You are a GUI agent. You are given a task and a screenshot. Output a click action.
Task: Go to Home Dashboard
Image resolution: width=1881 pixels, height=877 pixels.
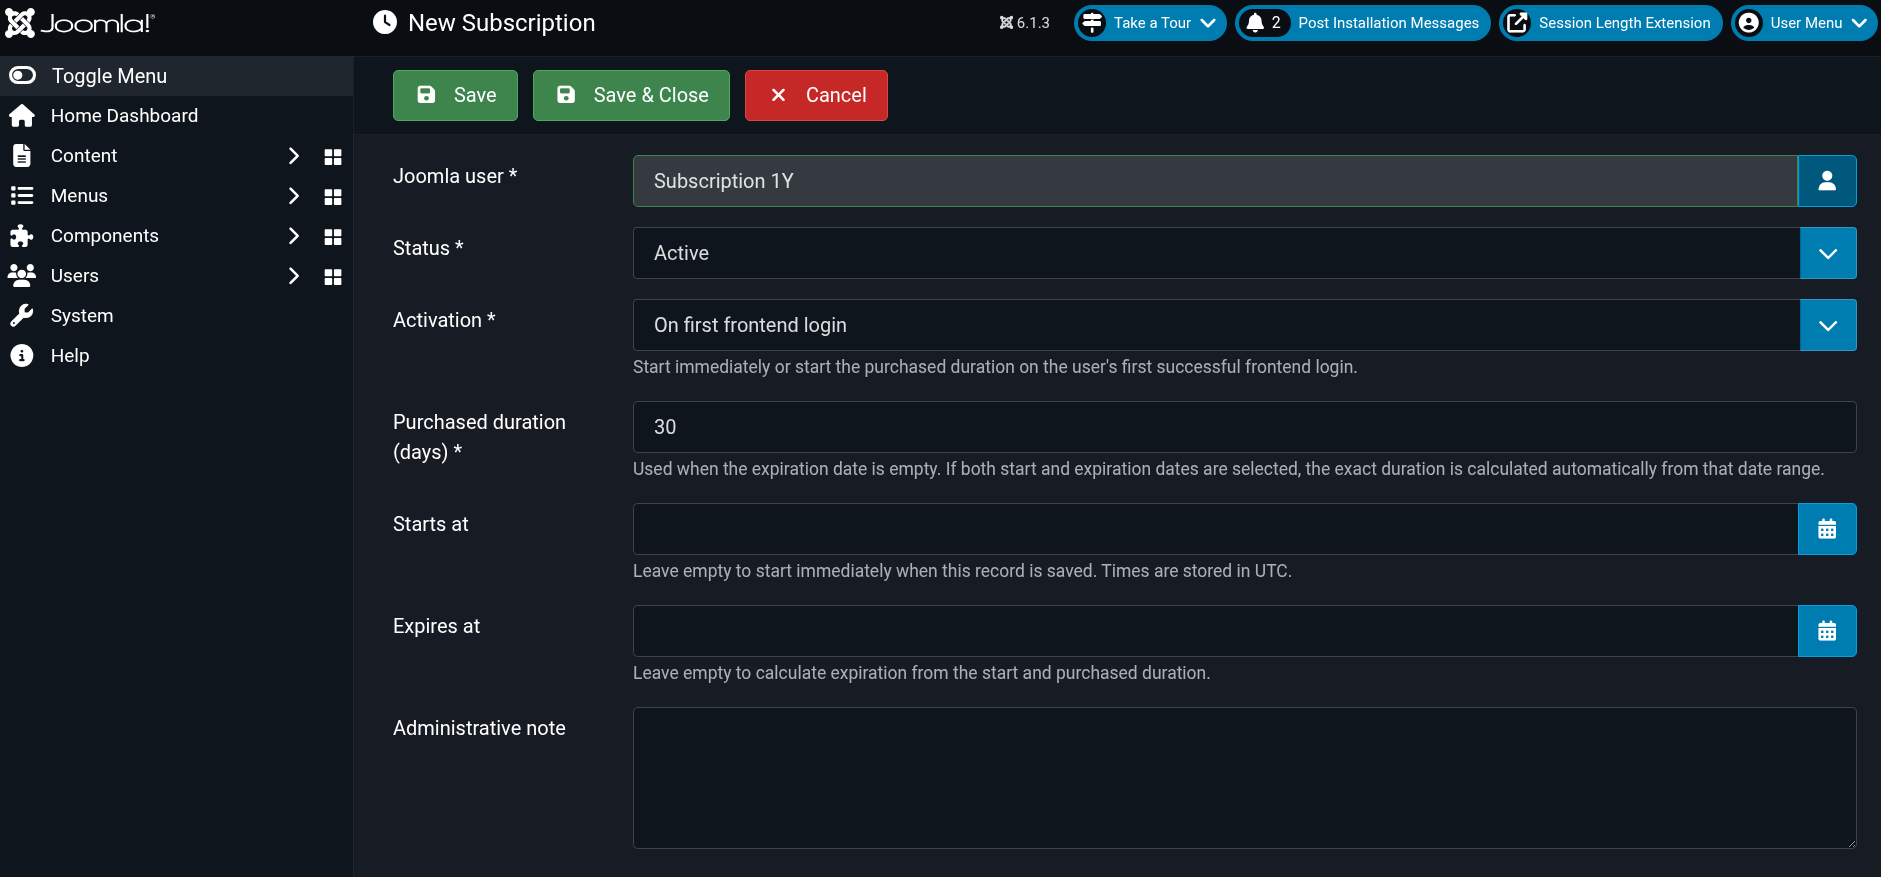[x=124, y=116]
